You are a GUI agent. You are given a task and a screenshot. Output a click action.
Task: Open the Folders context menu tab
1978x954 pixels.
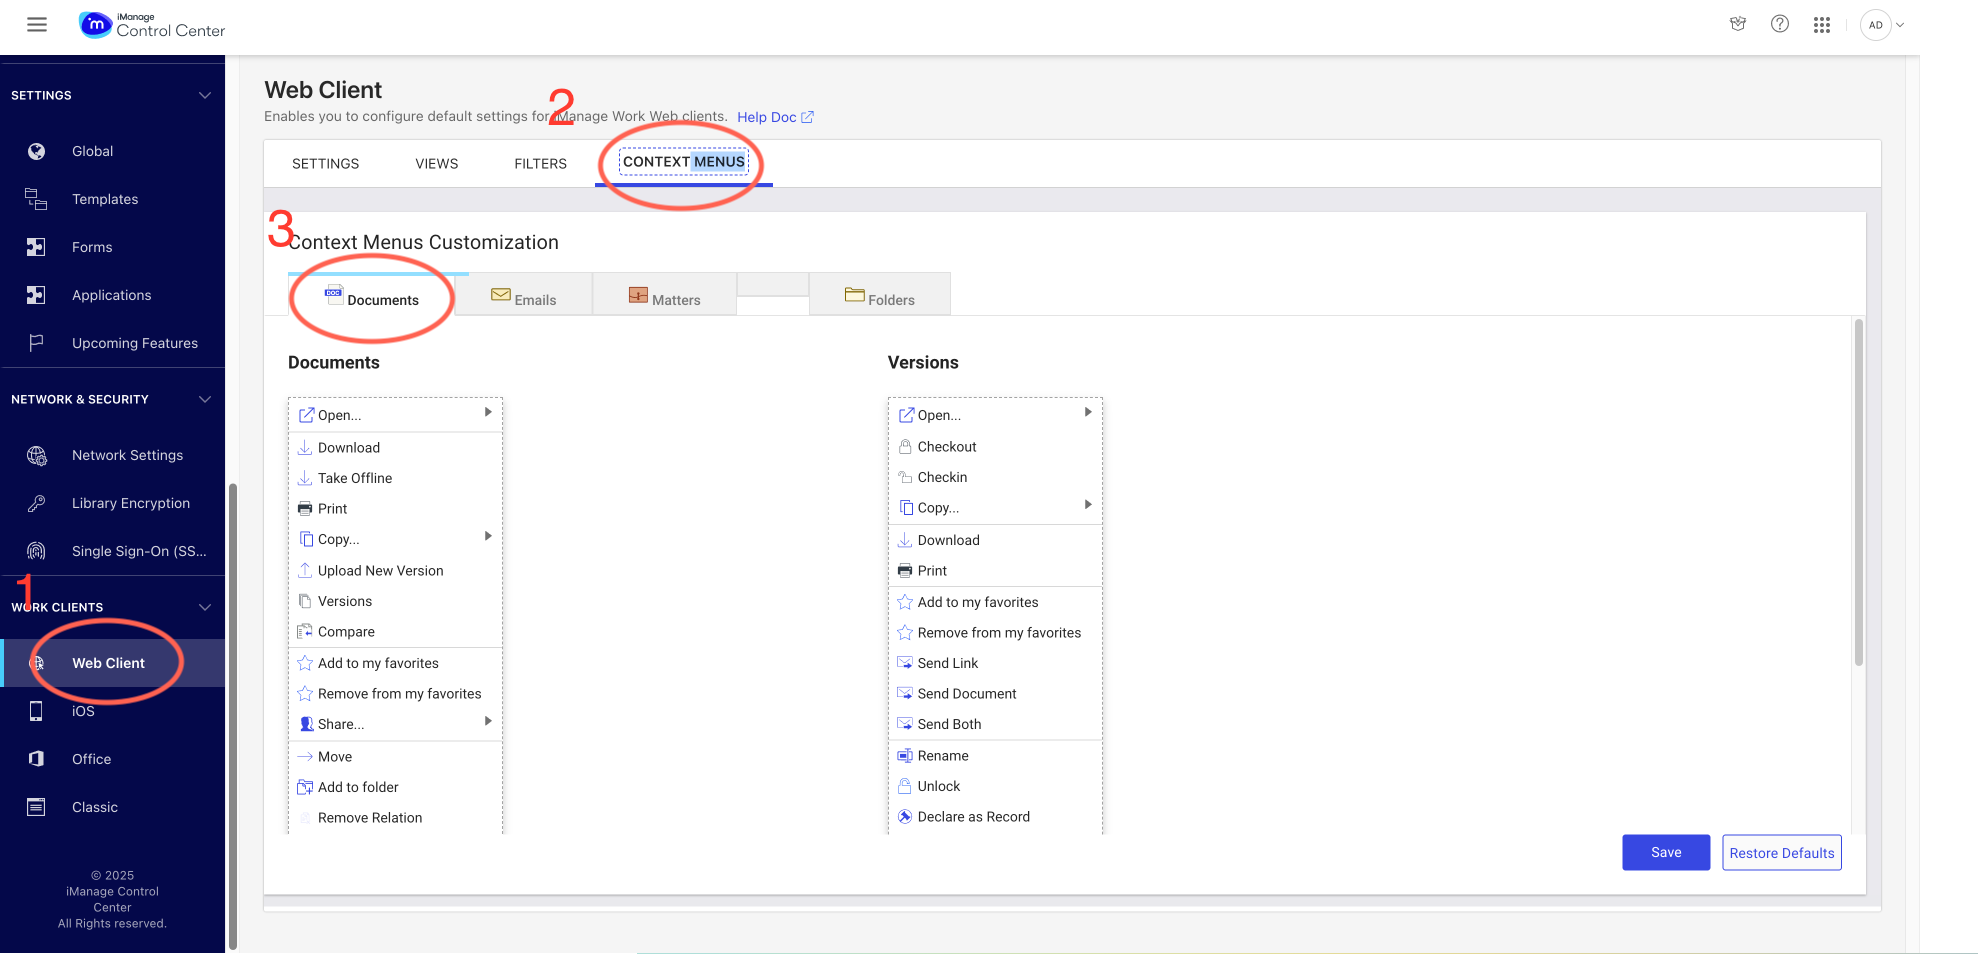[x=880, y=299]
